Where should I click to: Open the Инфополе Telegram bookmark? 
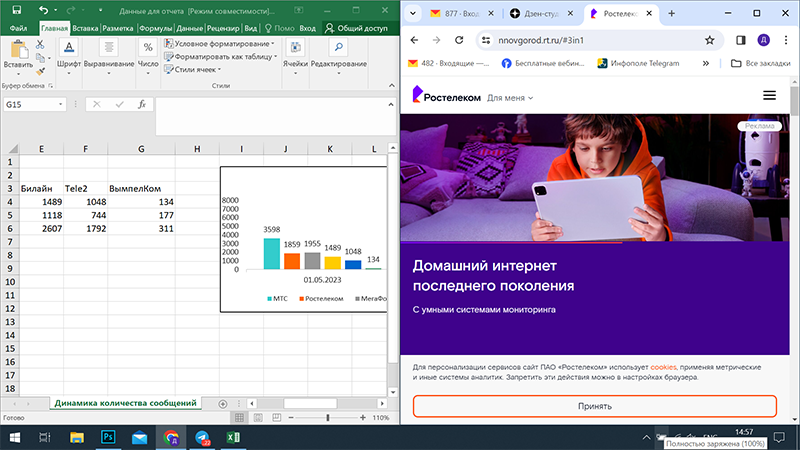pos(638,63)
